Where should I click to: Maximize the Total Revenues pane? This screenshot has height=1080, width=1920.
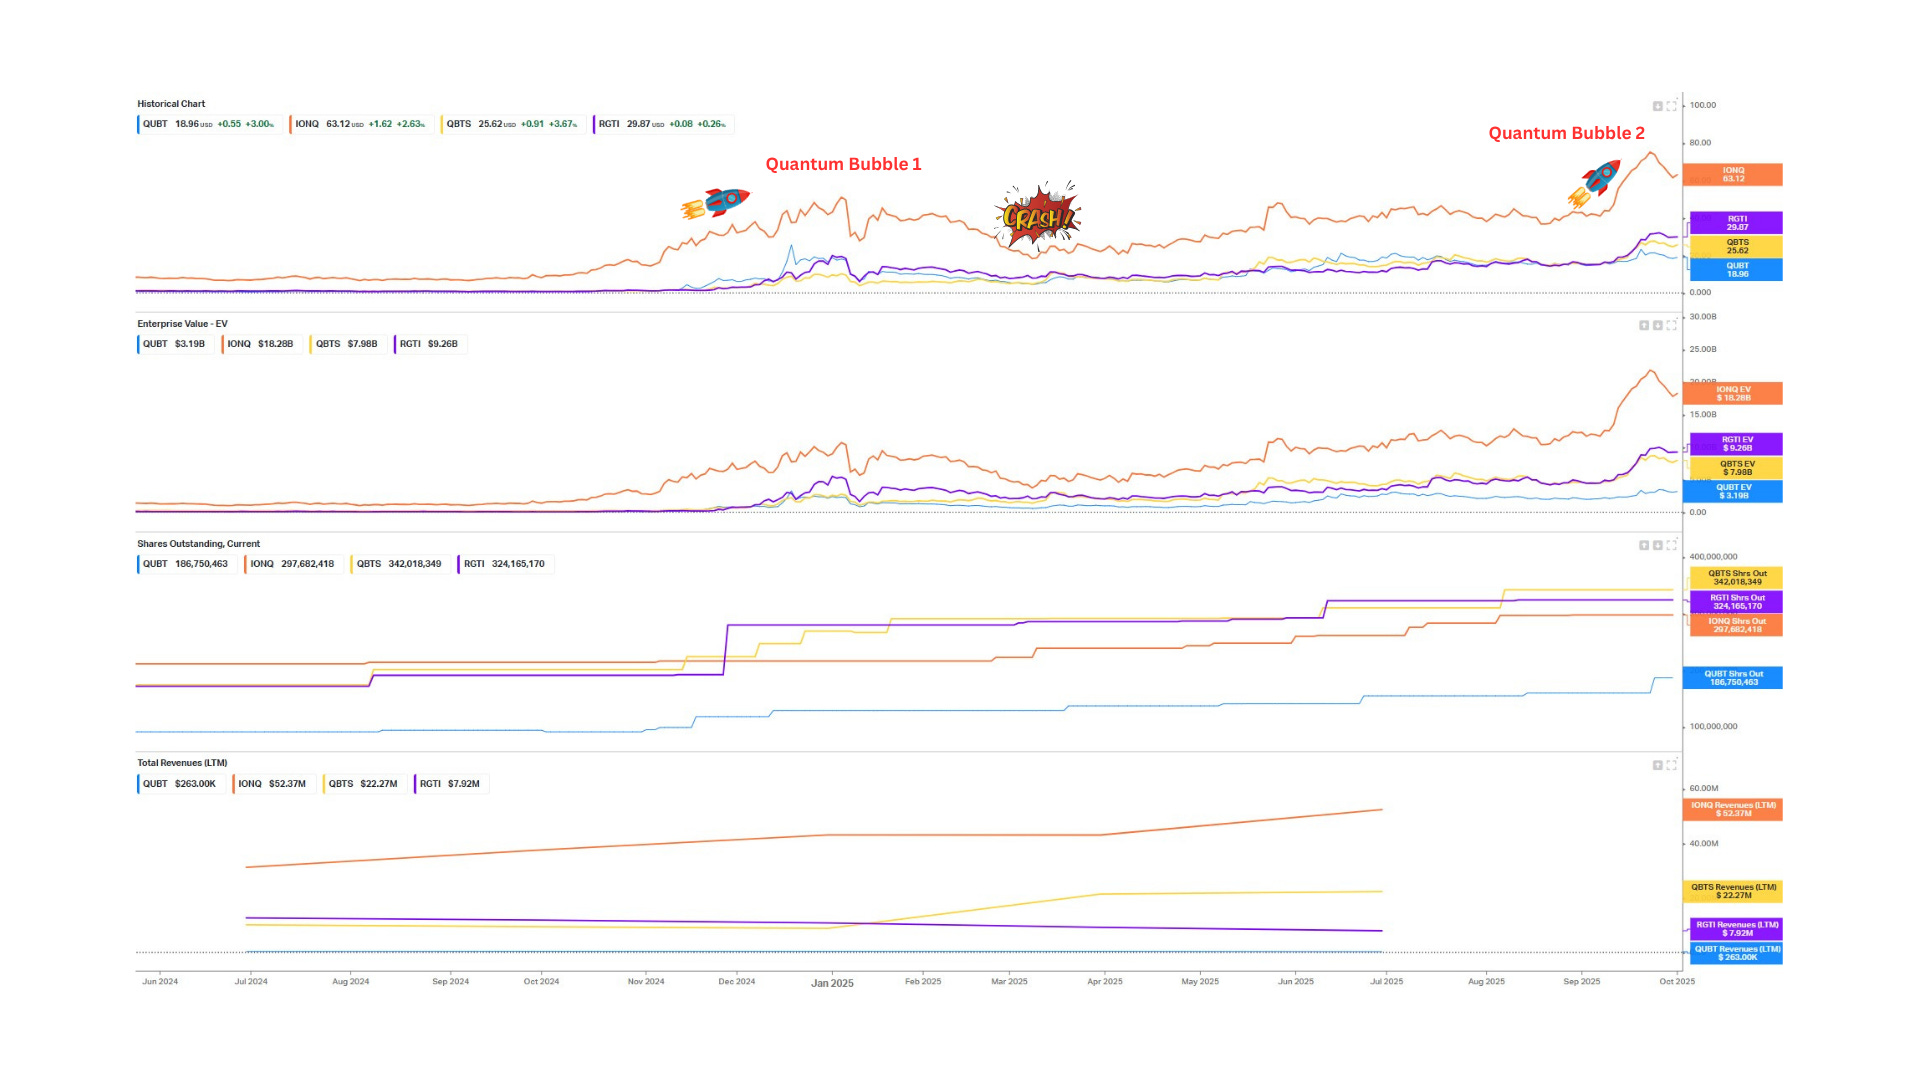click(1671, 765)
